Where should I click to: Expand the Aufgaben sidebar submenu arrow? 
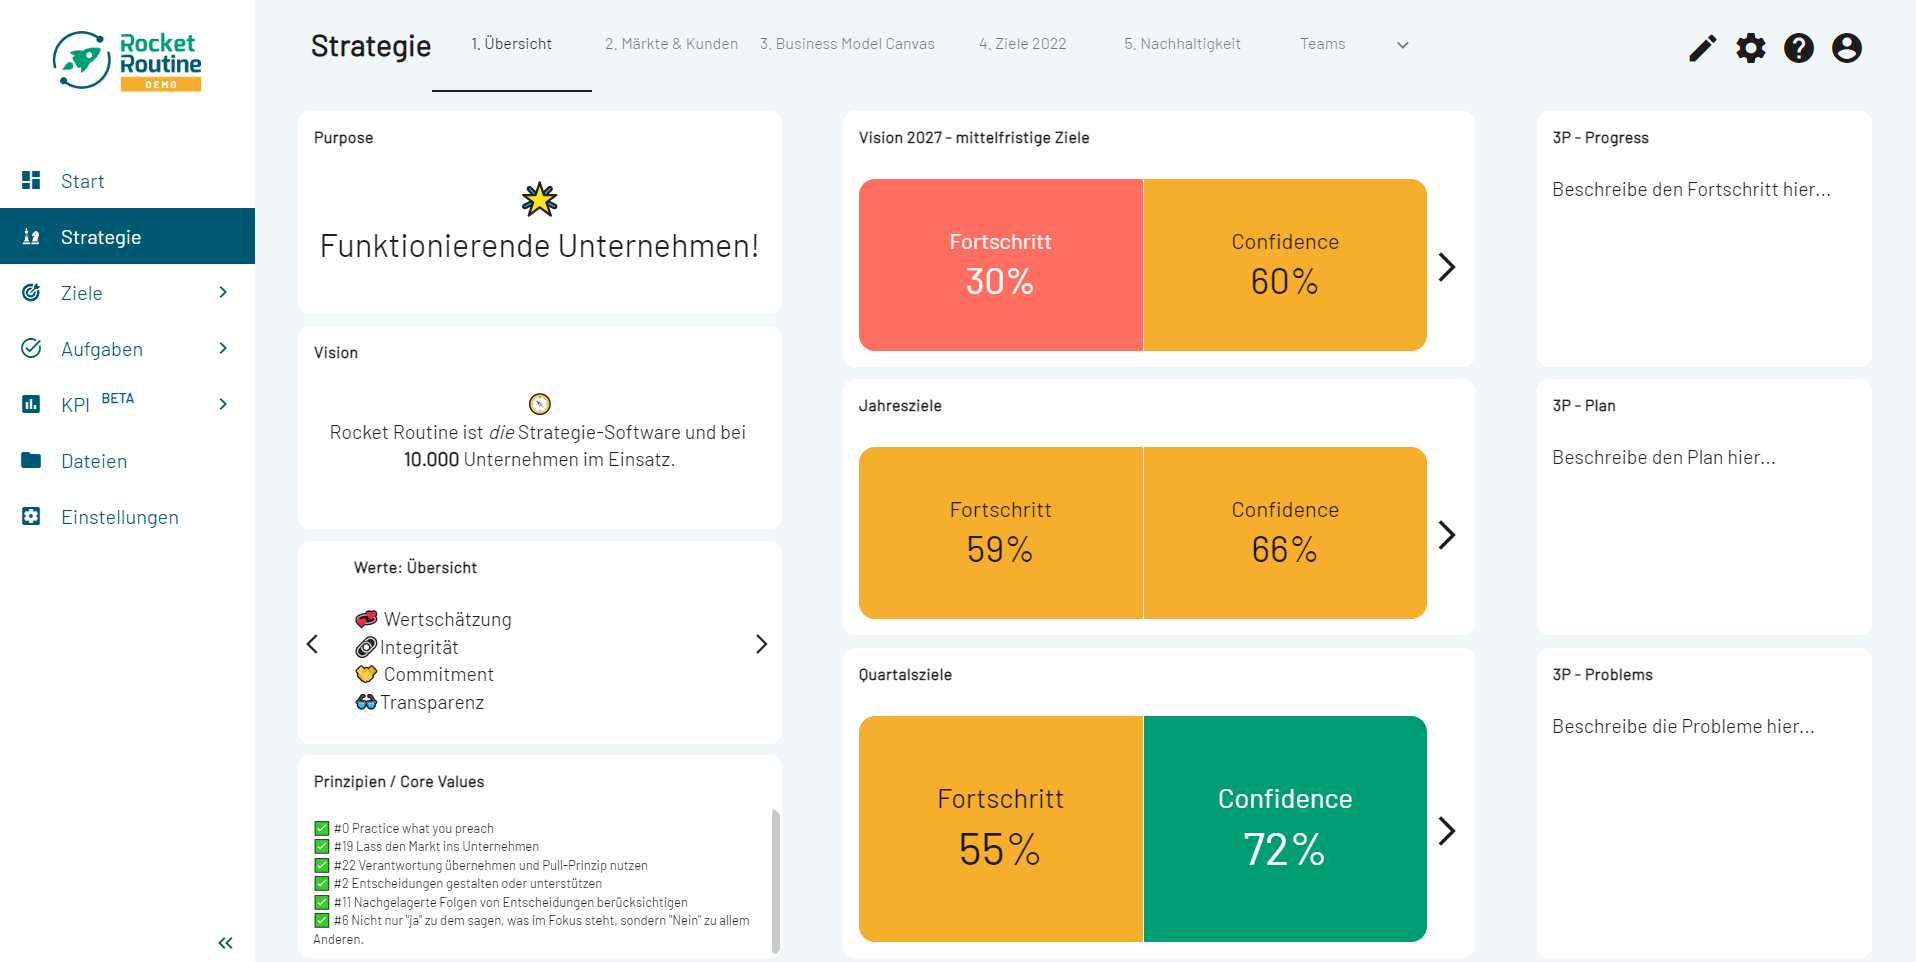[223, 348]
